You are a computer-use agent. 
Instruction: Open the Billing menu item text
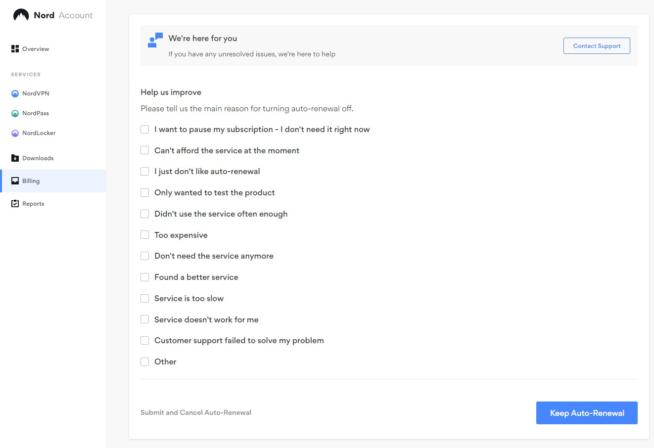[31, 181]
